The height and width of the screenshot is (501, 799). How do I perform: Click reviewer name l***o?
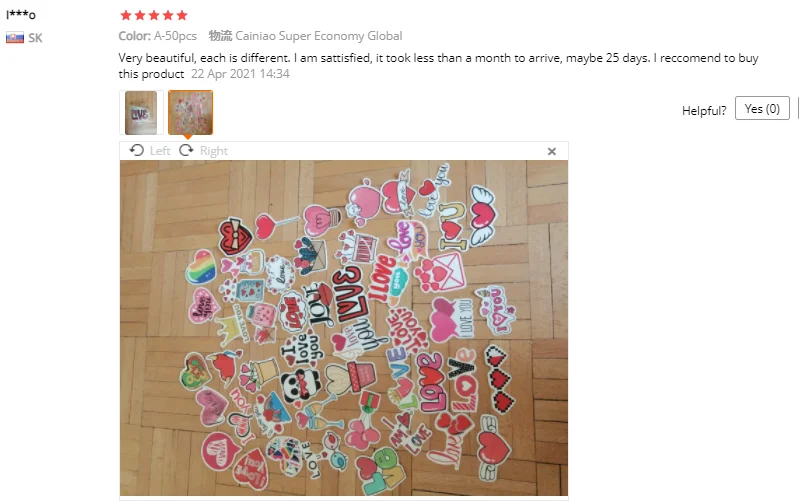pyautogui.click(x=21, y=15)
